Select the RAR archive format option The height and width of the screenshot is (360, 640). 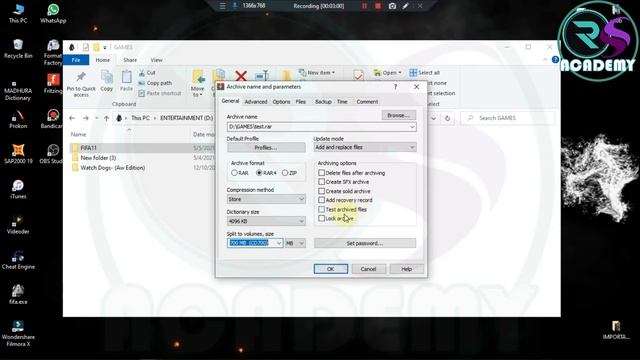(x=240, y=173)
